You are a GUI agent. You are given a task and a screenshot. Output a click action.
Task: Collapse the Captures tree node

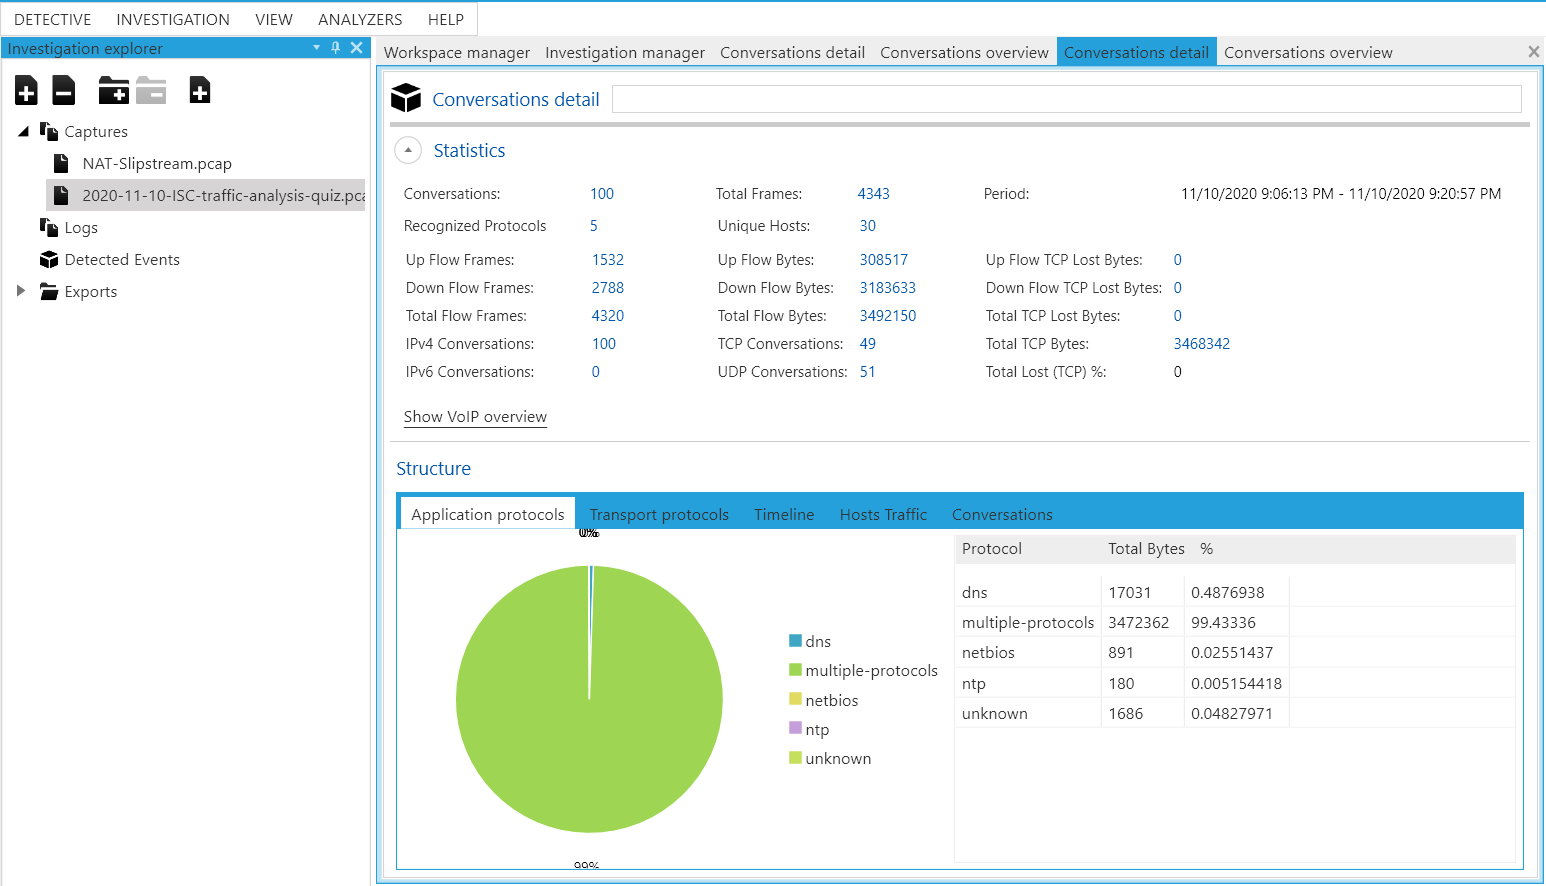pyautogui.click(x=23, y=132)
